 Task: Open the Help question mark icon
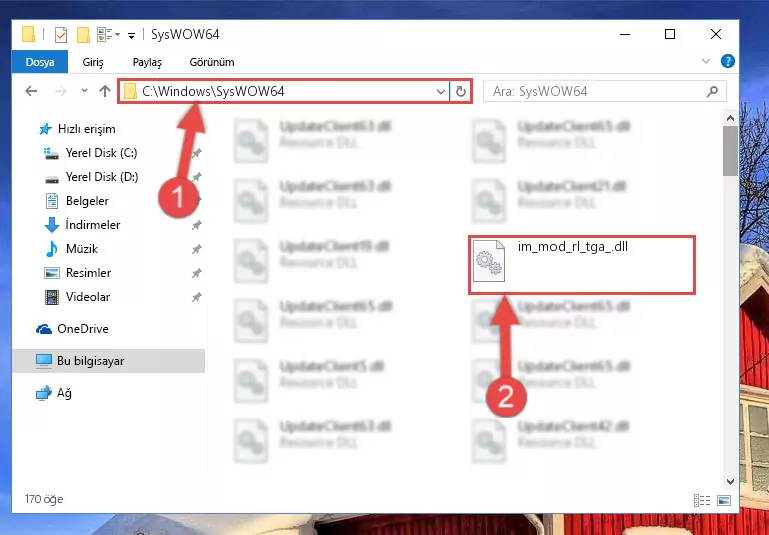click(x=728, y=61)
